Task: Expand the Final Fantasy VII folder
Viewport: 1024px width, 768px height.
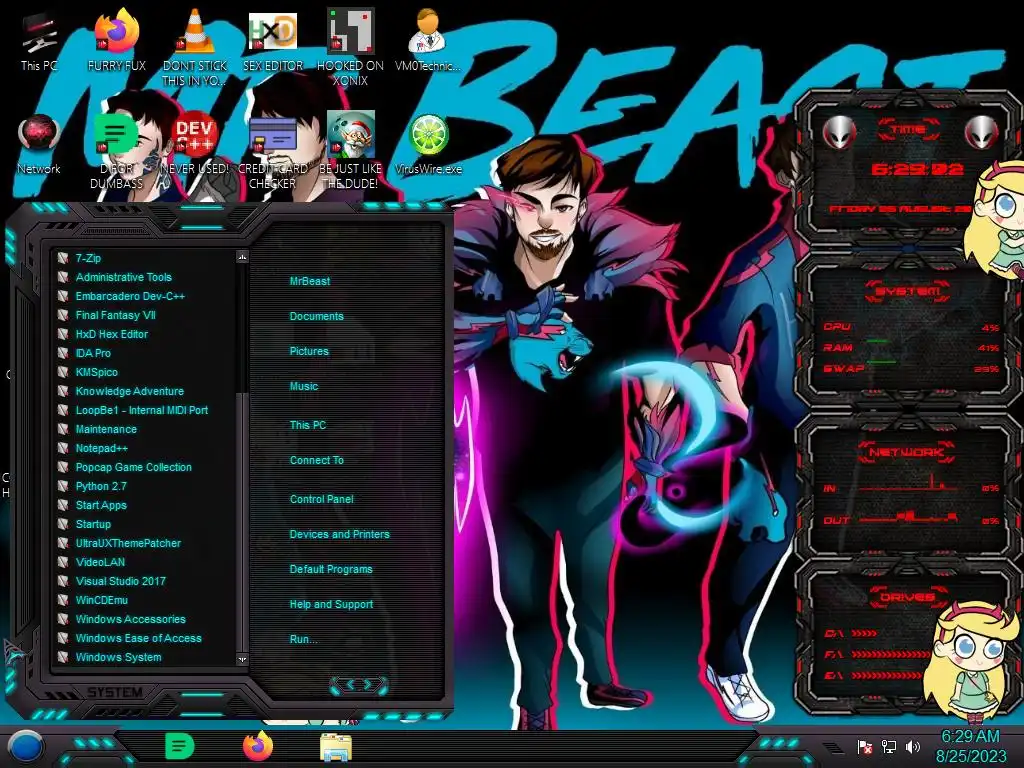Action: pyautogui.click(x=116, y=315)
